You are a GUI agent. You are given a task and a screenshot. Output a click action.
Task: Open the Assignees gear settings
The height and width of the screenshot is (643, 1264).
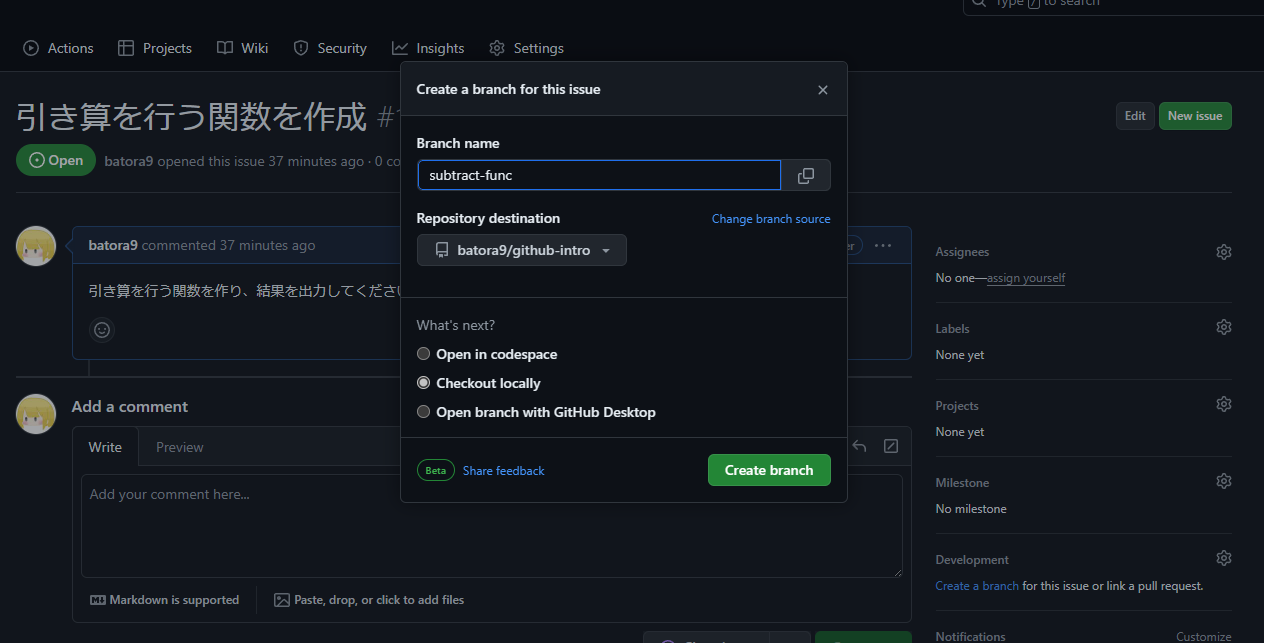pos(1223,252)
